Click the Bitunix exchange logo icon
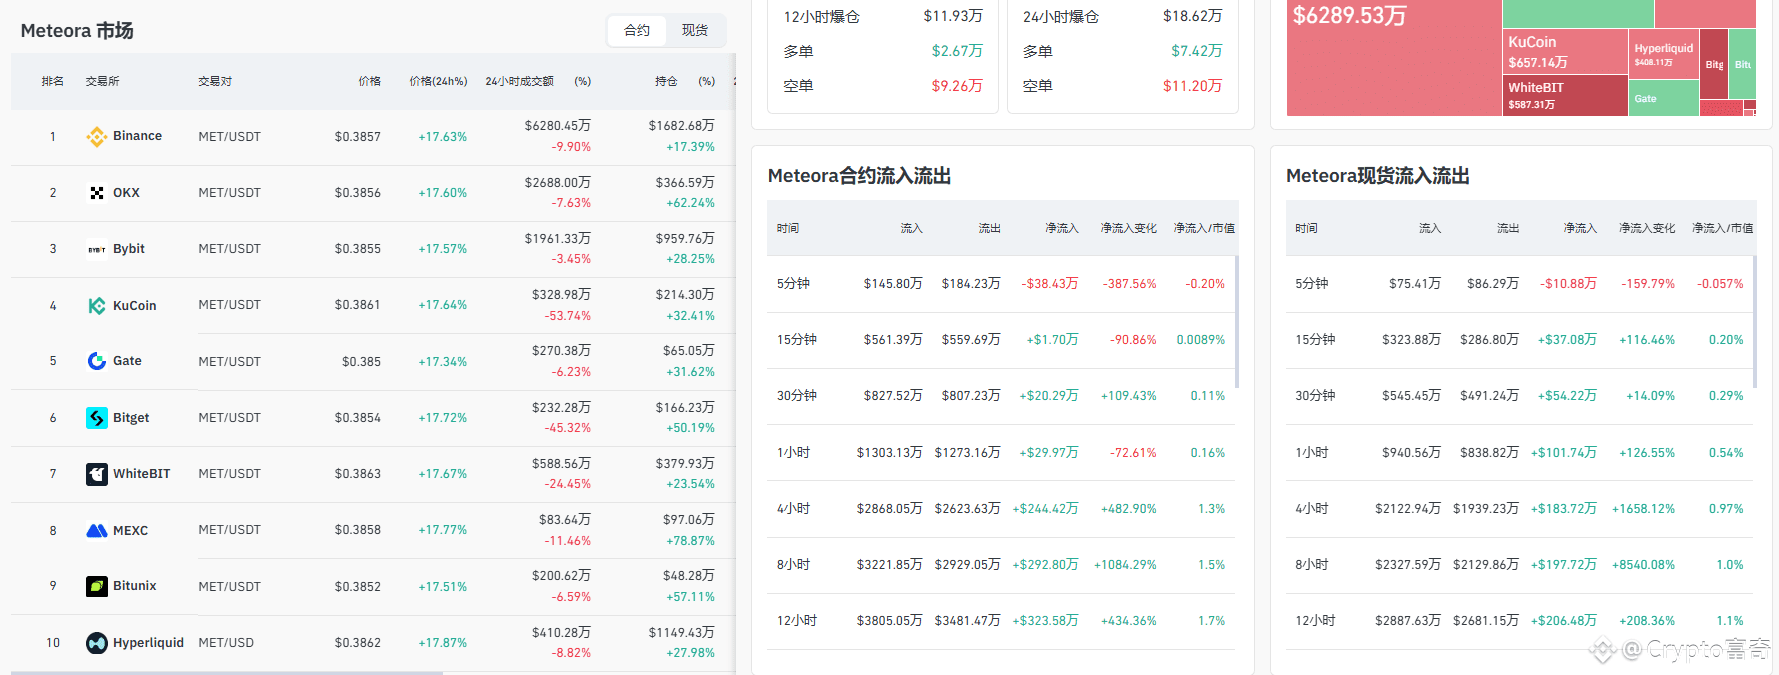The image size is (1779, 675). [x=96, y=586]
